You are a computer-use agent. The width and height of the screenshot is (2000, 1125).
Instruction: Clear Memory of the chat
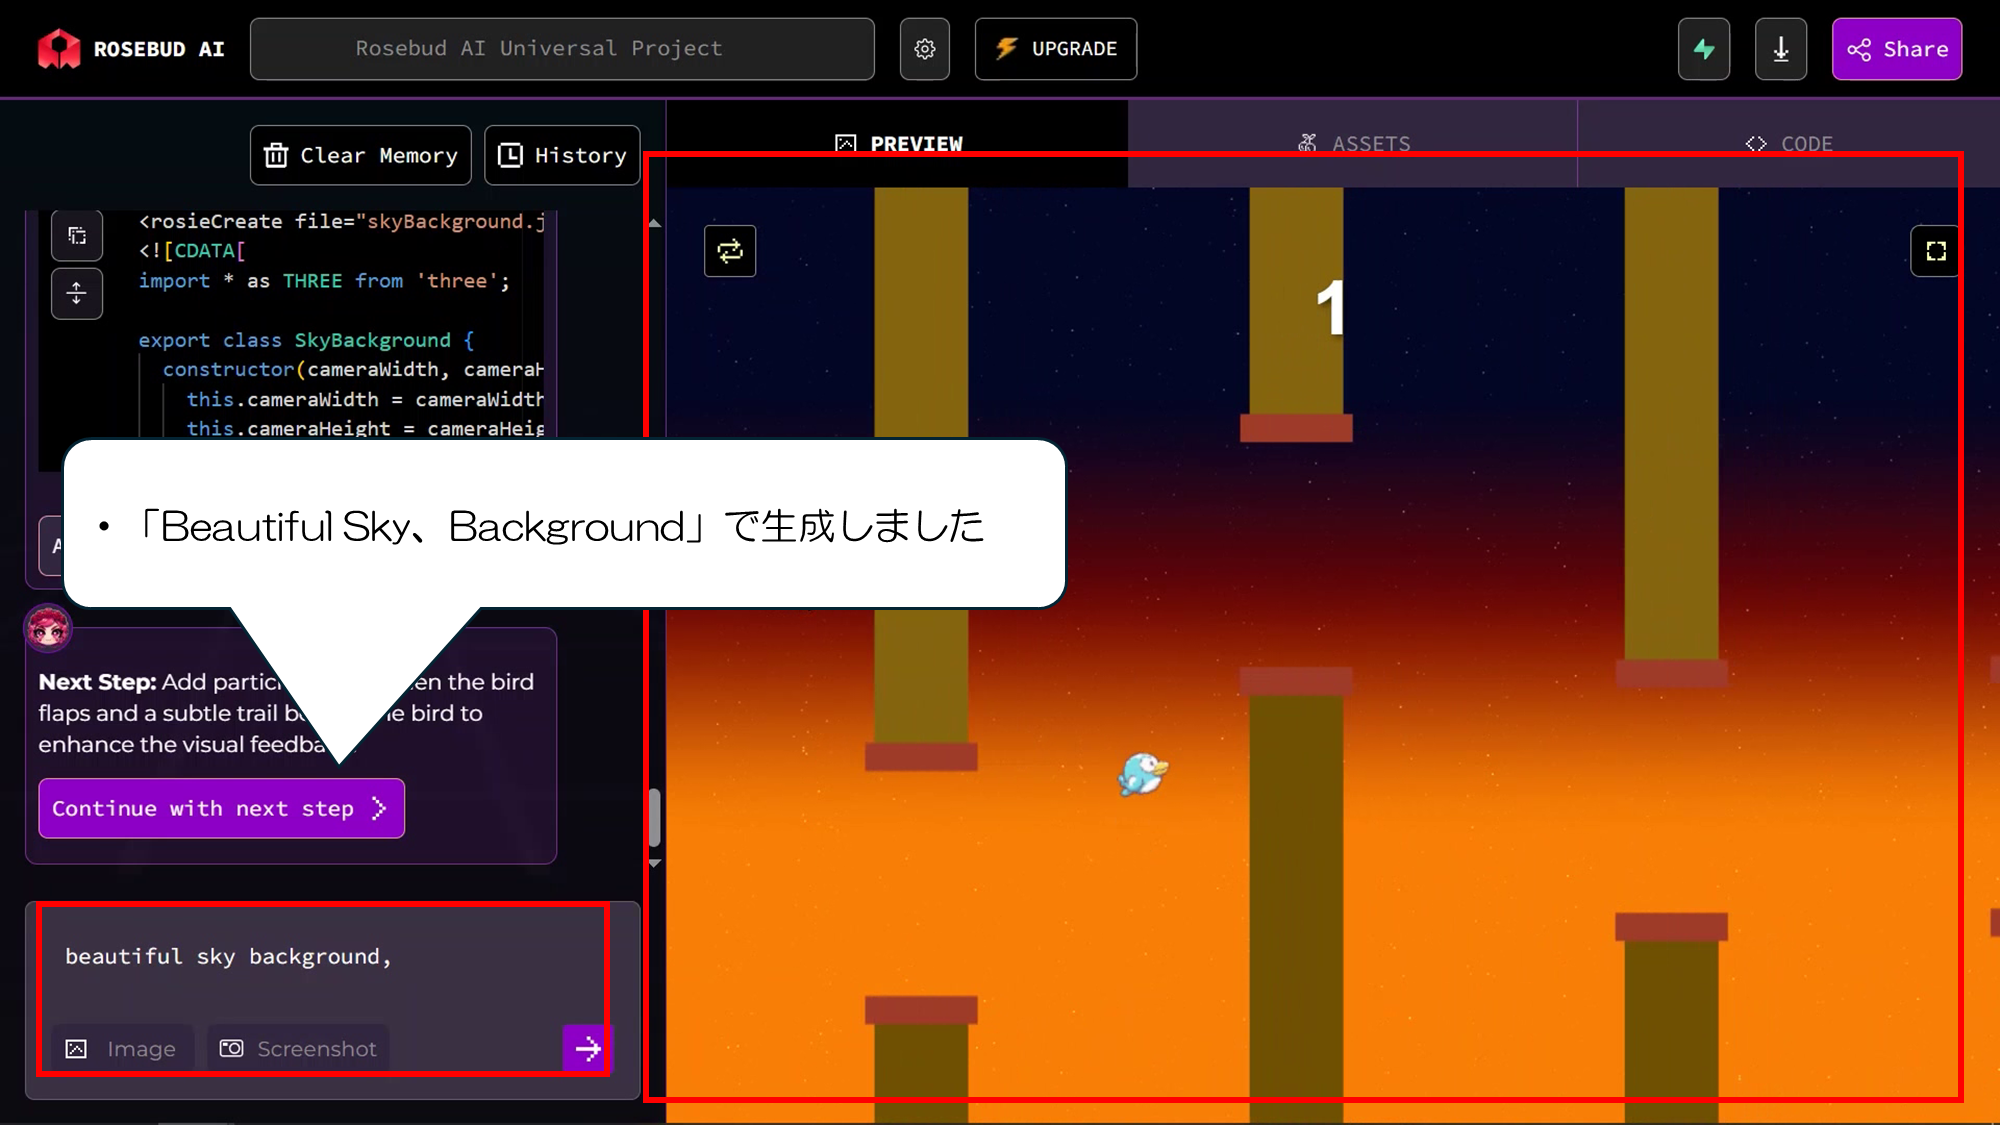click(361, 155)
